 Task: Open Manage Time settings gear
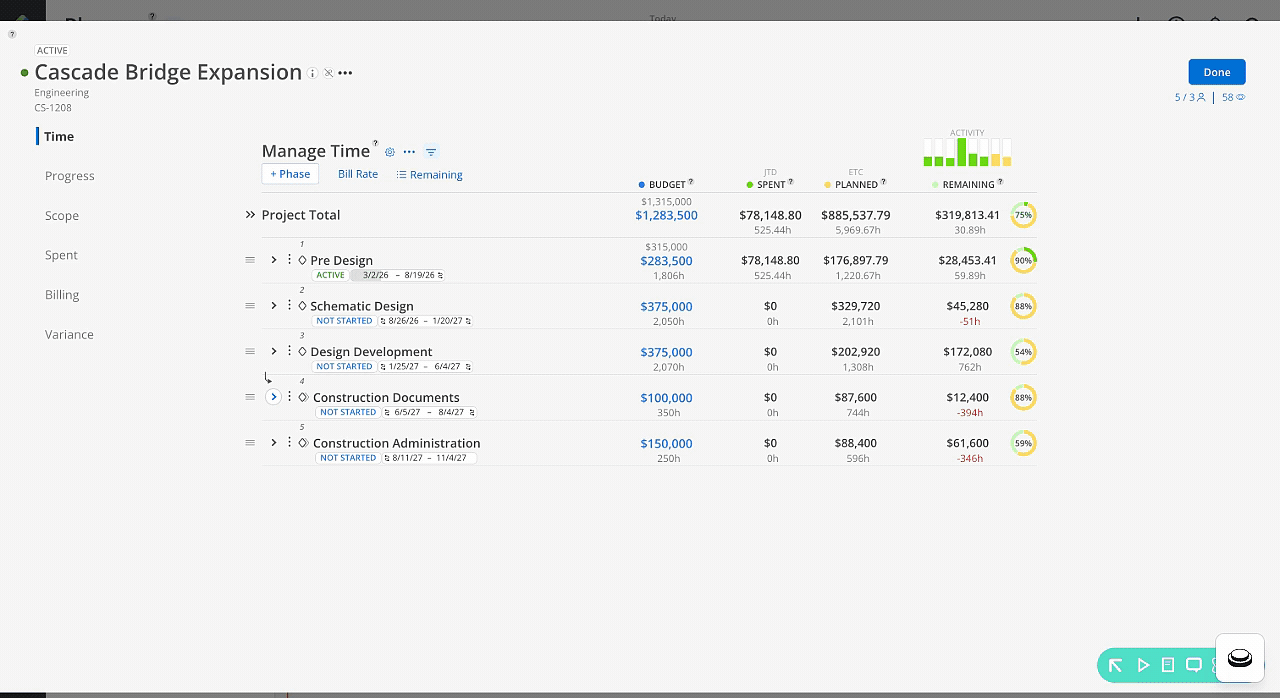pyautogui.click(x=390, y=152)
